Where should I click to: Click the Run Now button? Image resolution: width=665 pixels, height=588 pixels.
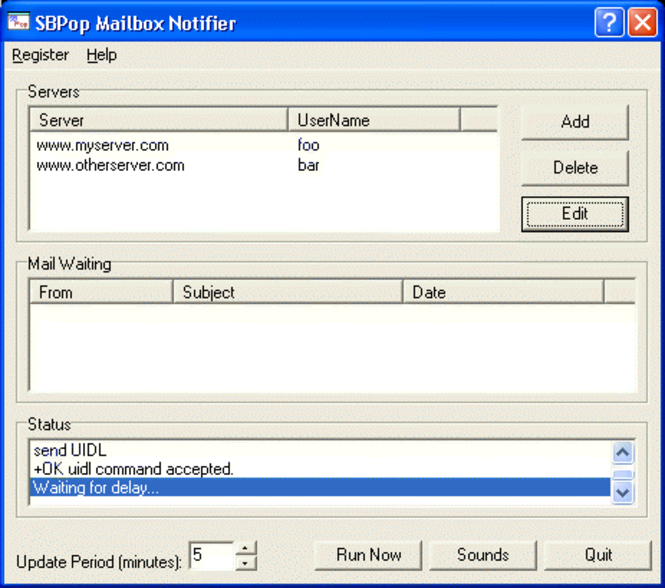point(369,555)
